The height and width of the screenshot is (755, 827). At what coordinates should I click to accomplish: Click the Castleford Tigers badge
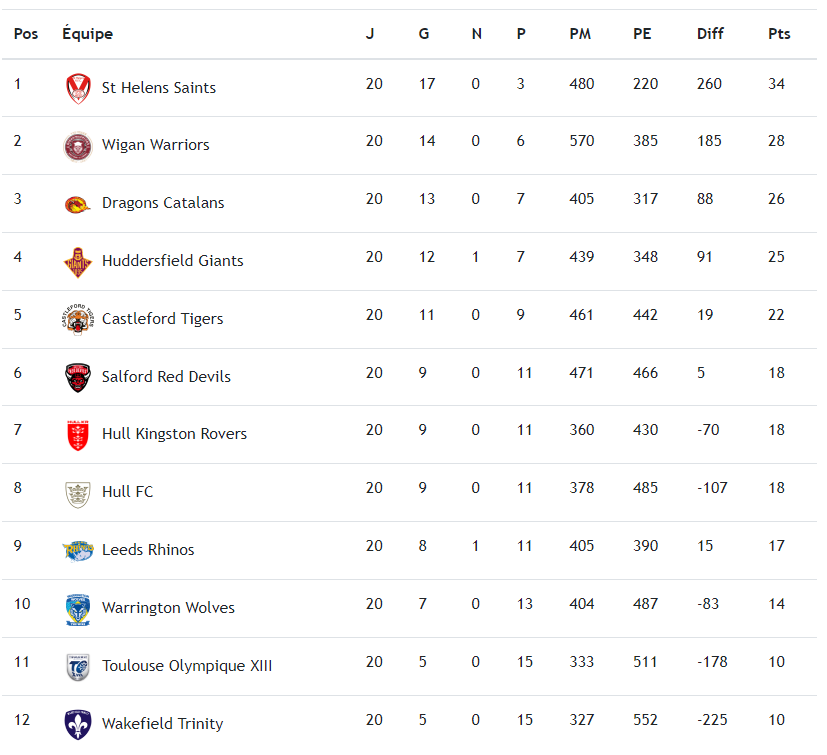point(78,319)
